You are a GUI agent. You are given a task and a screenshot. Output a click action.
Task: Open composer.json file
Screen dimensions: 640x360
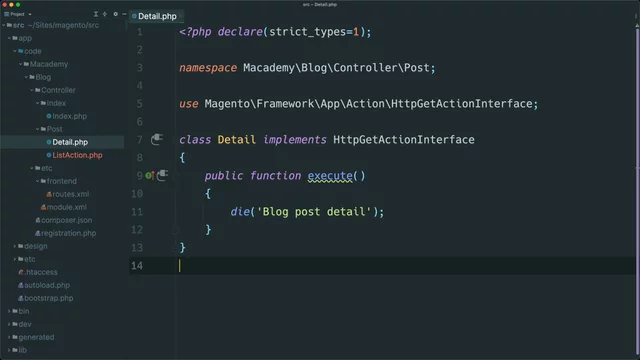[66, 220]
